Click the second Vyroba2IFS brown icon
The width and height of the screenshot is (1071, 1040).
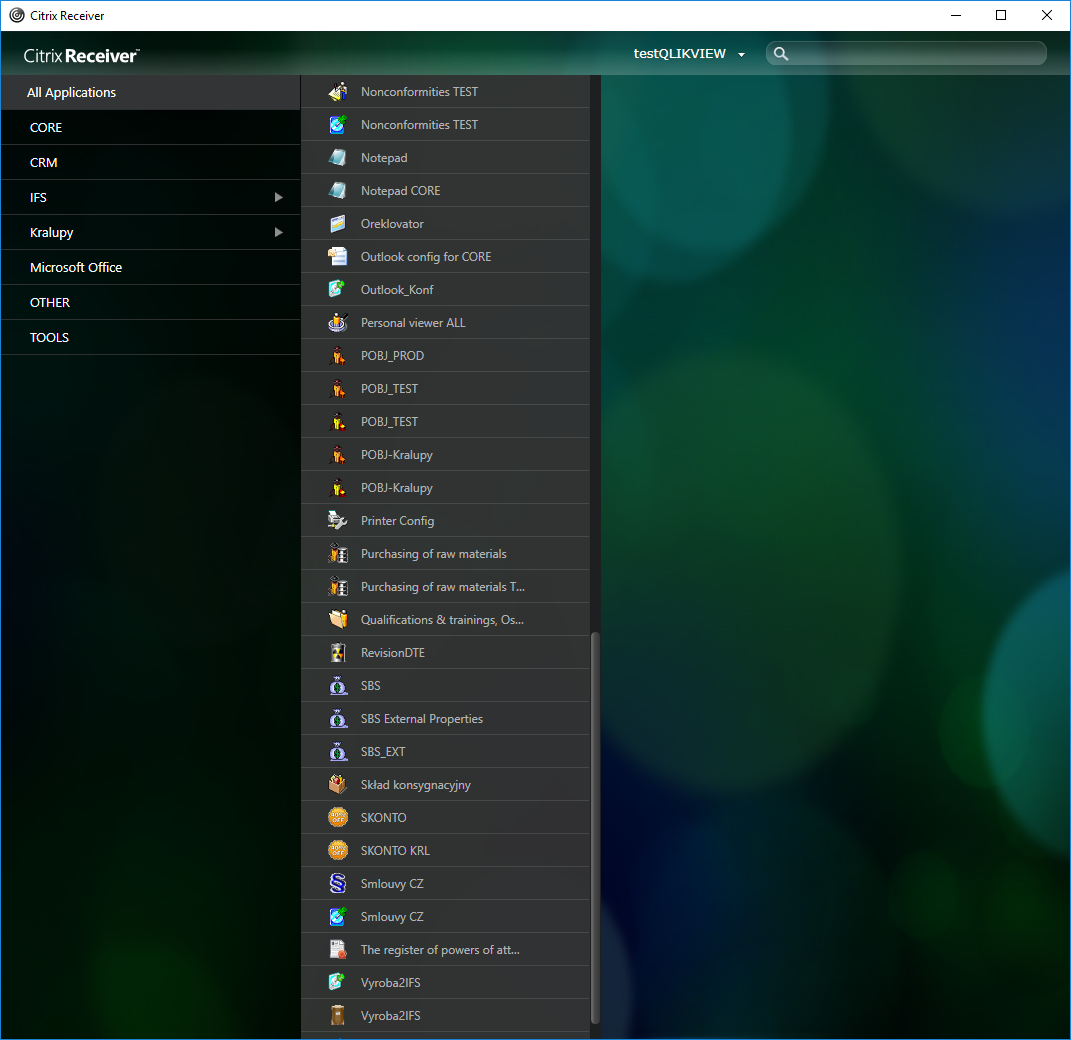[x=337, y=1015]
